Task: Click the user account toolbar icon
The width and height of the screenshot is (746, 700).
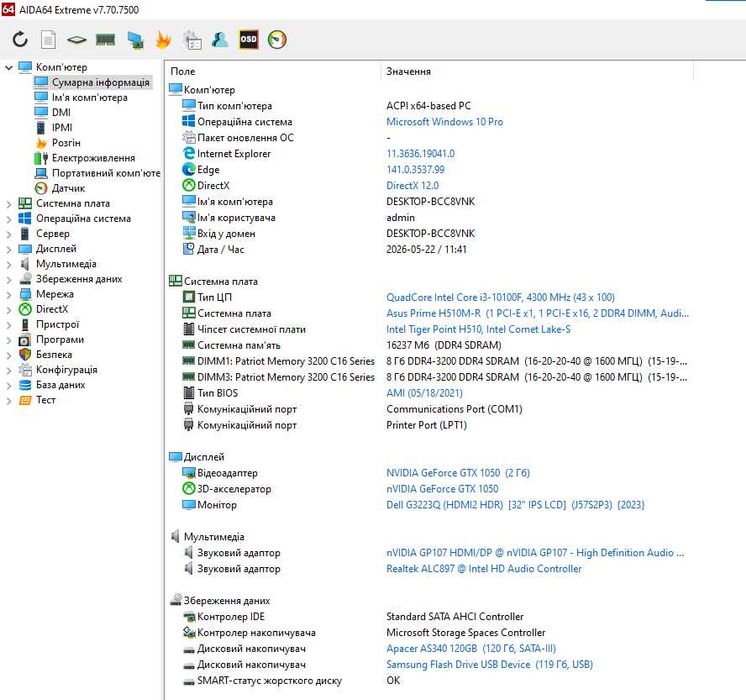Action: (220, 39)
